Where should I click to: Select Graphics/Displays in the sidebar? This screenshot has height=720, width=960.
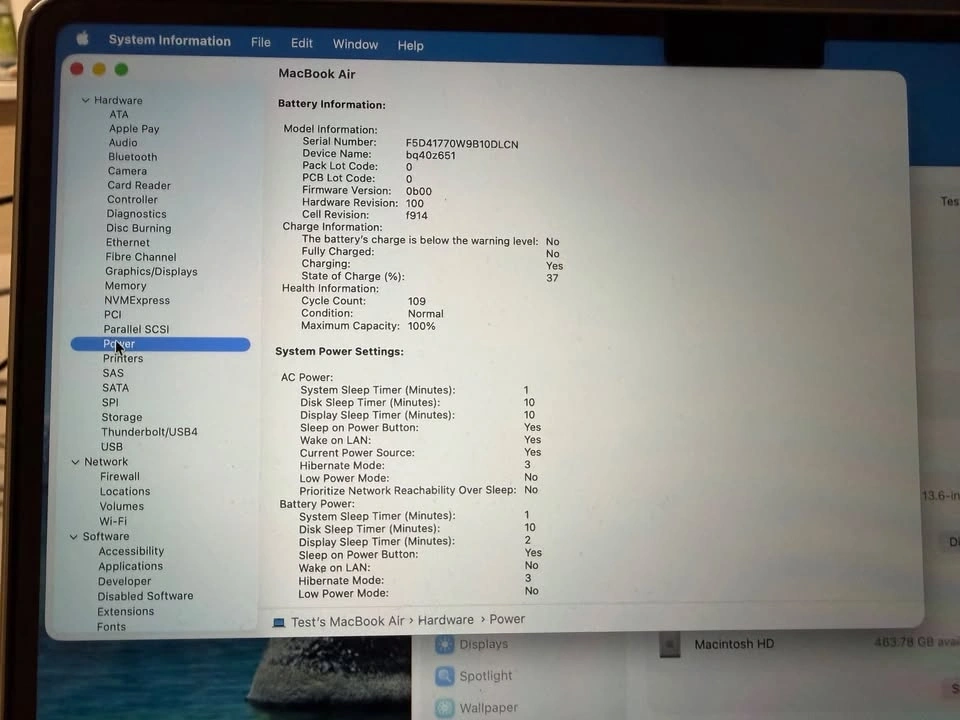[x=151, y=271]
